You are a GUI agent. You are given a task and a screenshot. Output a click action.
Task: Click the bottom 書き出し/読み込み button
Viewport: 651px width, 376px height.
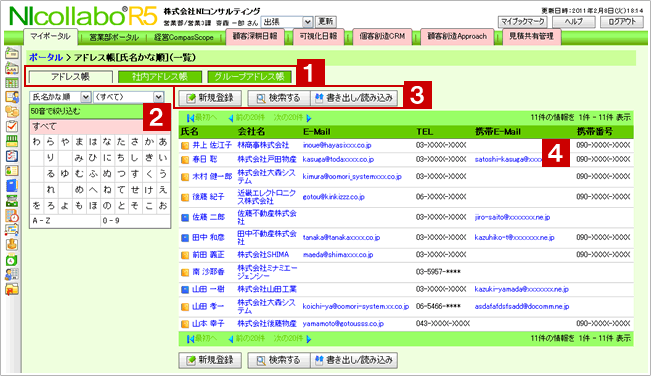[x=354, y=360]
